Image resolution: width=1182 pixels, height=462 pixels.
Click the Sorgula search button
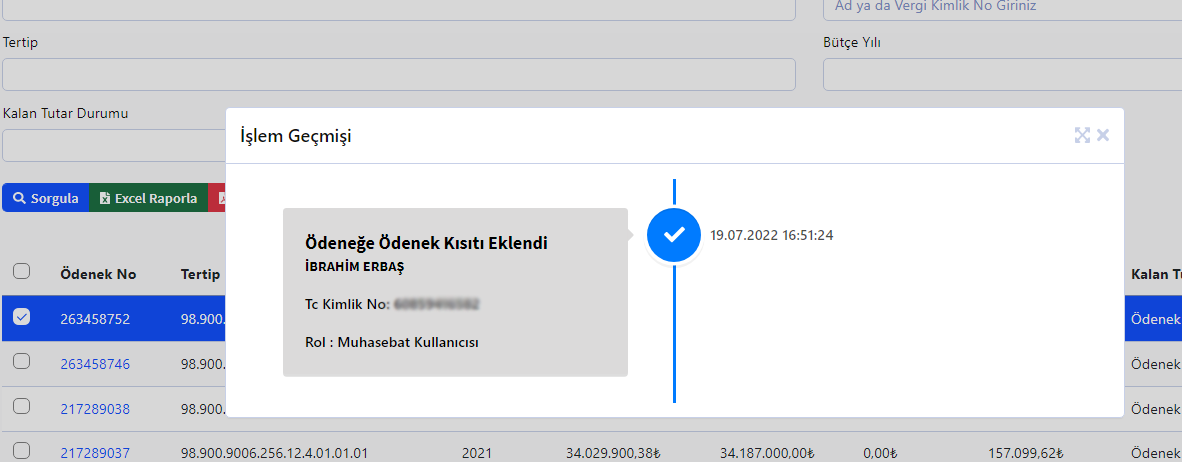[x=46, y=198]
